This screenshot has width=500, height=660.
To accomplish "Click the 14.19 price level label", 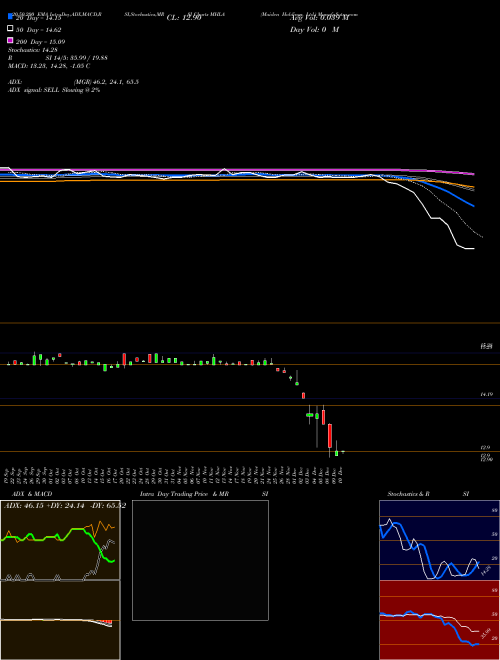I will 487,394.
